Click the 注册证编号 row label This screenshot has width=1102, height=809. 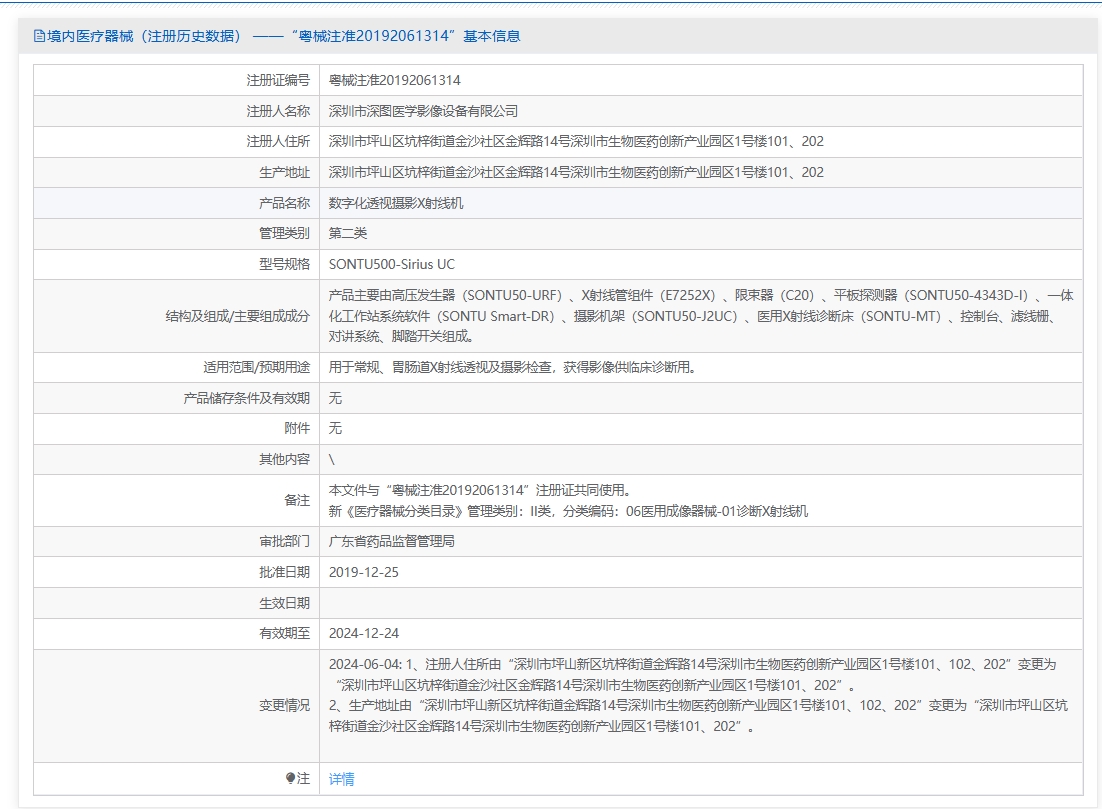pyautogui.click(x=278, y=80)
